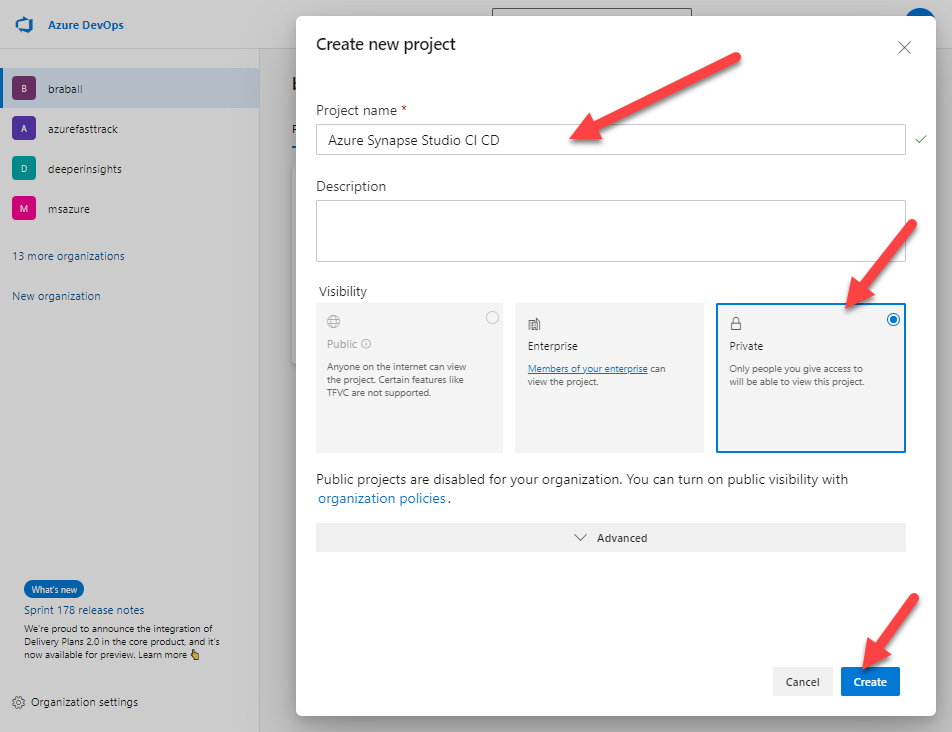Expand the Advanced section
The image size is (952, 732).
(610, 538)
